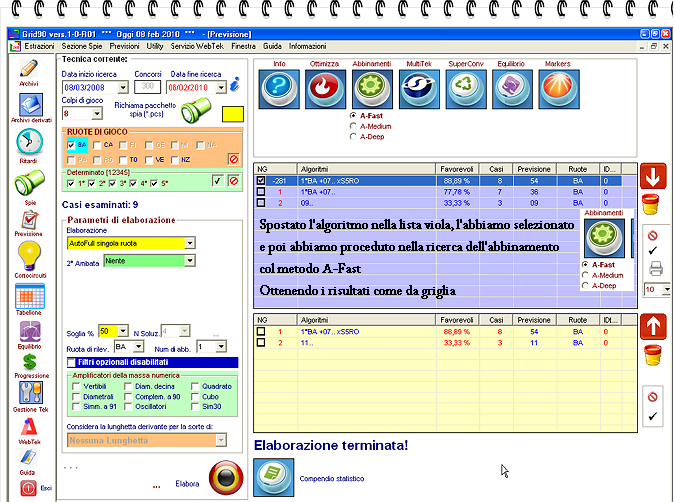
Task: Open the Informazioni menu
Action: (x=307, y=46)
